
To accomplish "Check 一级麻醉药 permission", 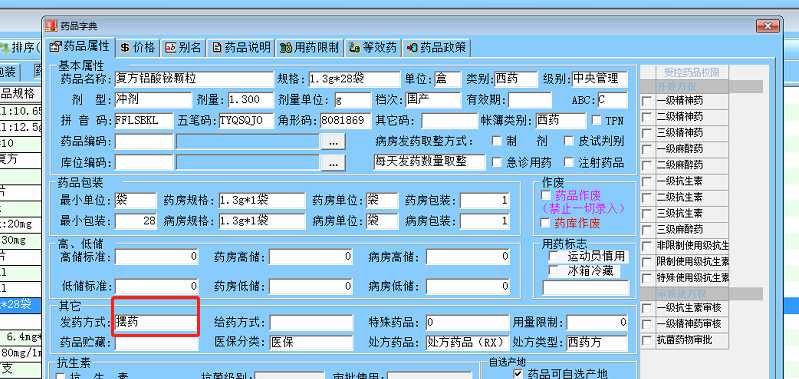I will tap(647, 149).
